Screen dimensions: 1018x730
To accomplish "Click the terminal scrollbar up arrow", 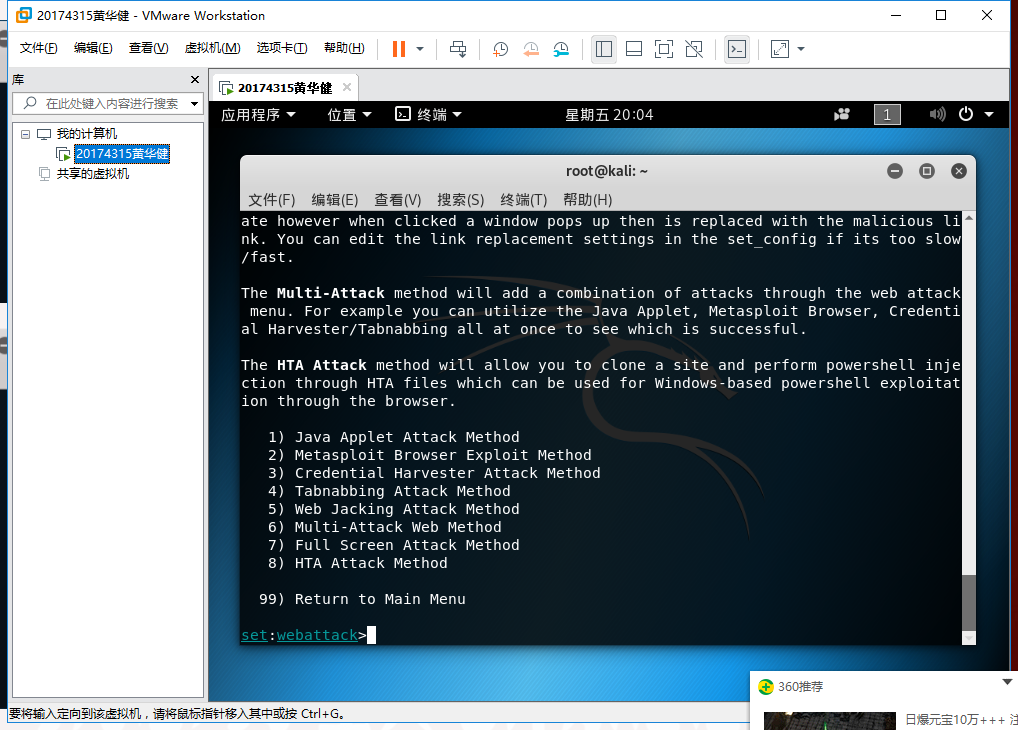I will click(969, 218).
